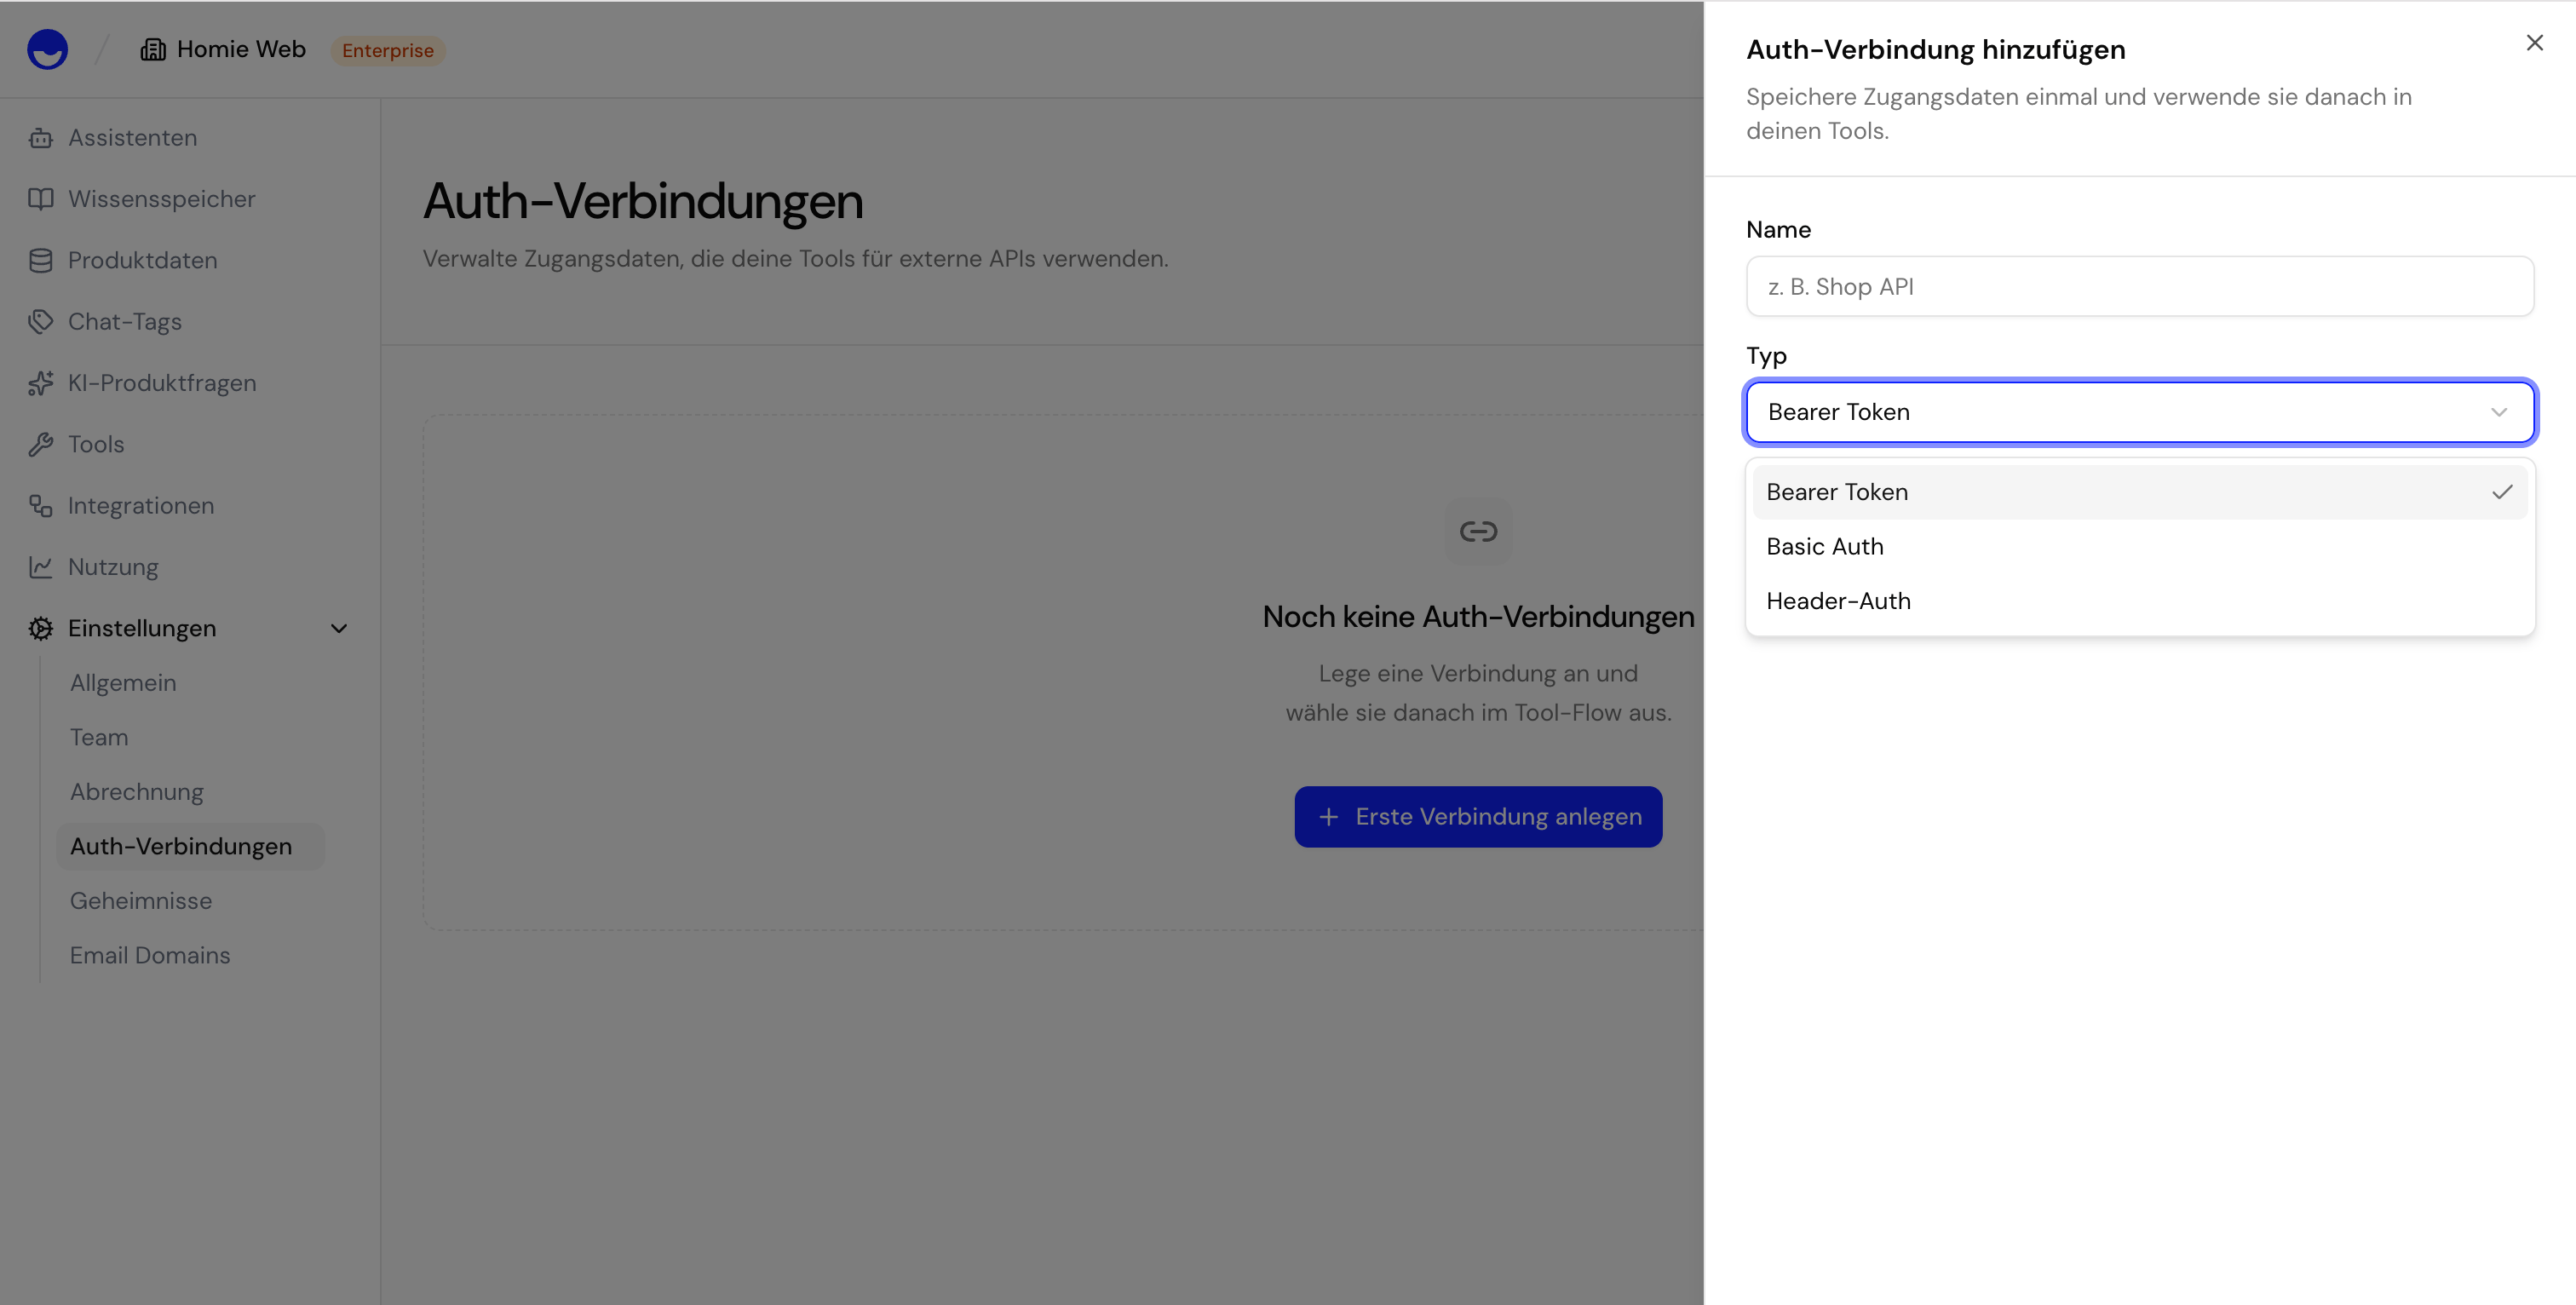Click plus icon on Erste Verbindung button
Viewport: 2576px width, 1305px height.
tap(1328, 817)
